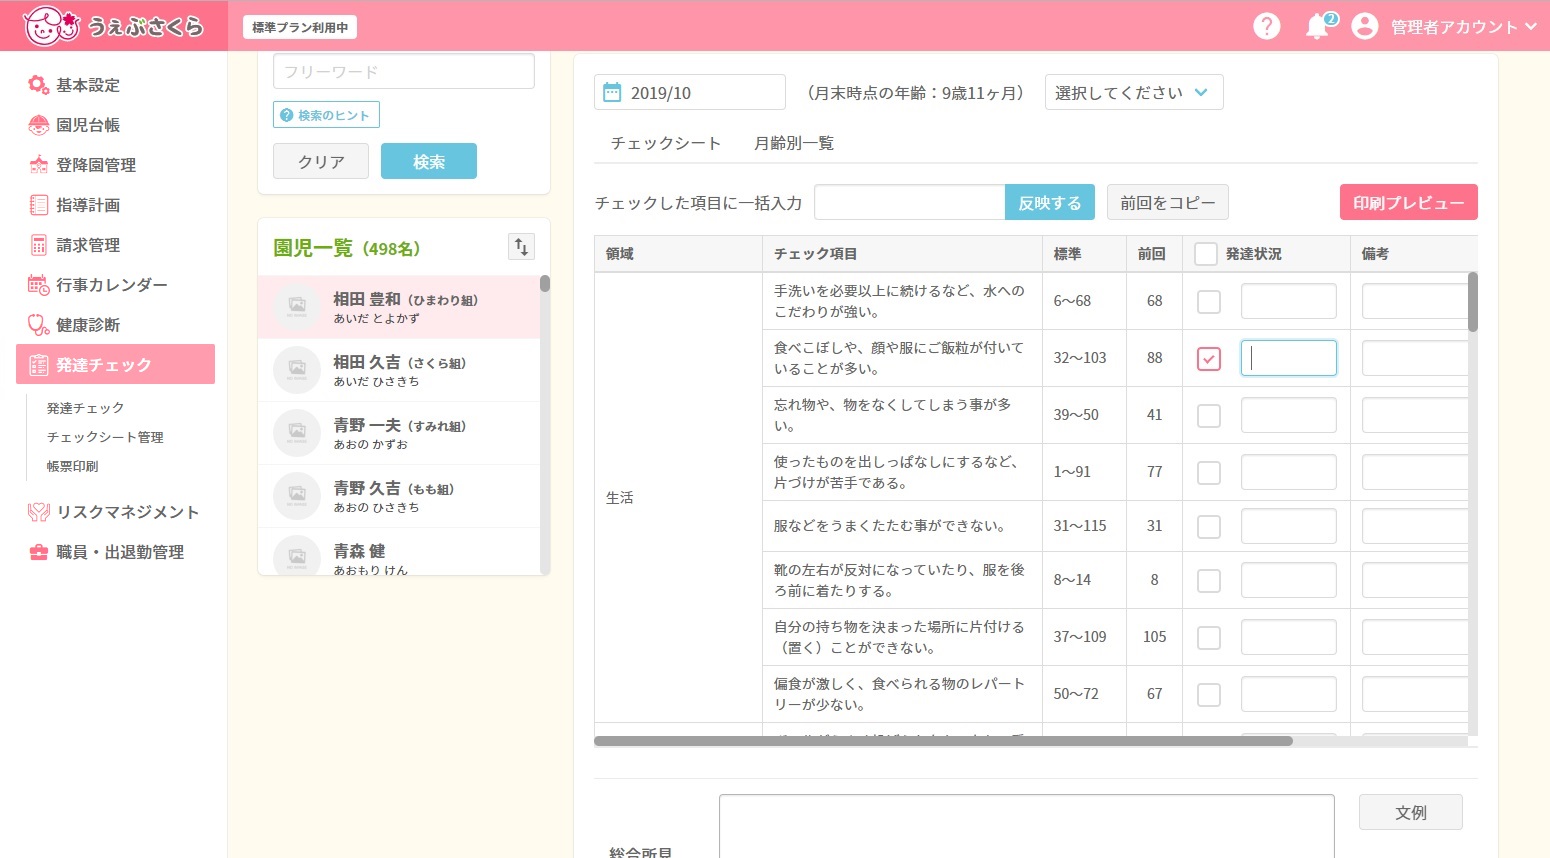1550x858 pixels.
Task: Select 帳票印刷 submenu item
Action: pyautogui.click(x=73, y=466)
